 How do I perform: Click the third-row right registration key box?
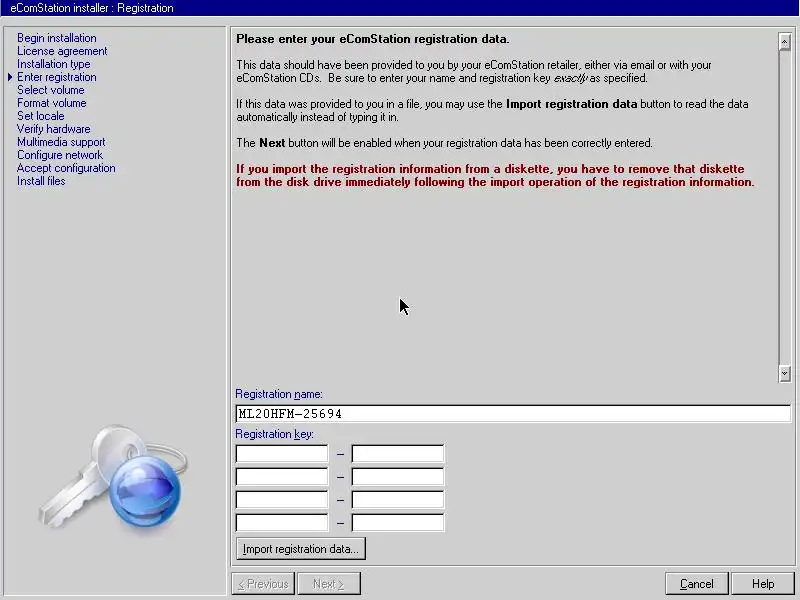coord(398,499)
